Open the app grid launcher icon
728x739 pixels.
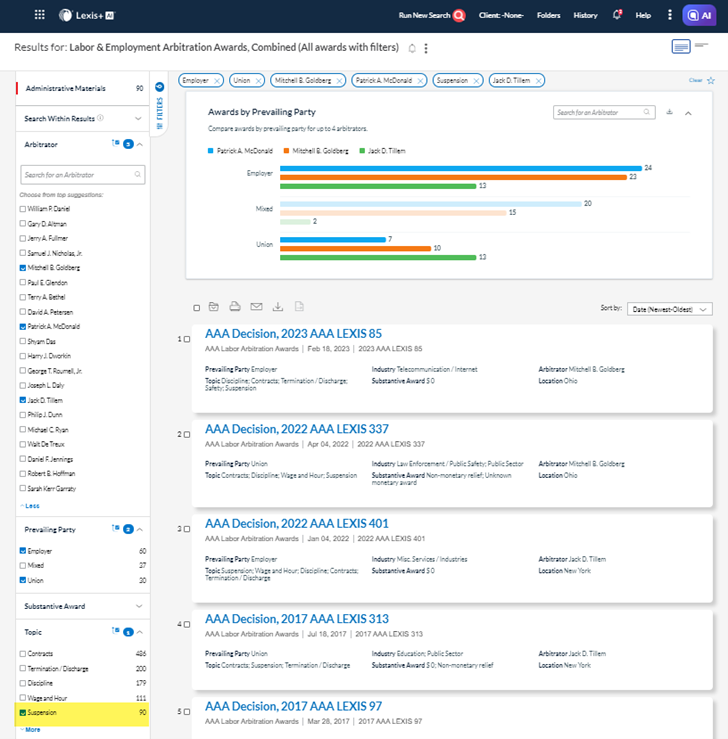click(40, 15)
